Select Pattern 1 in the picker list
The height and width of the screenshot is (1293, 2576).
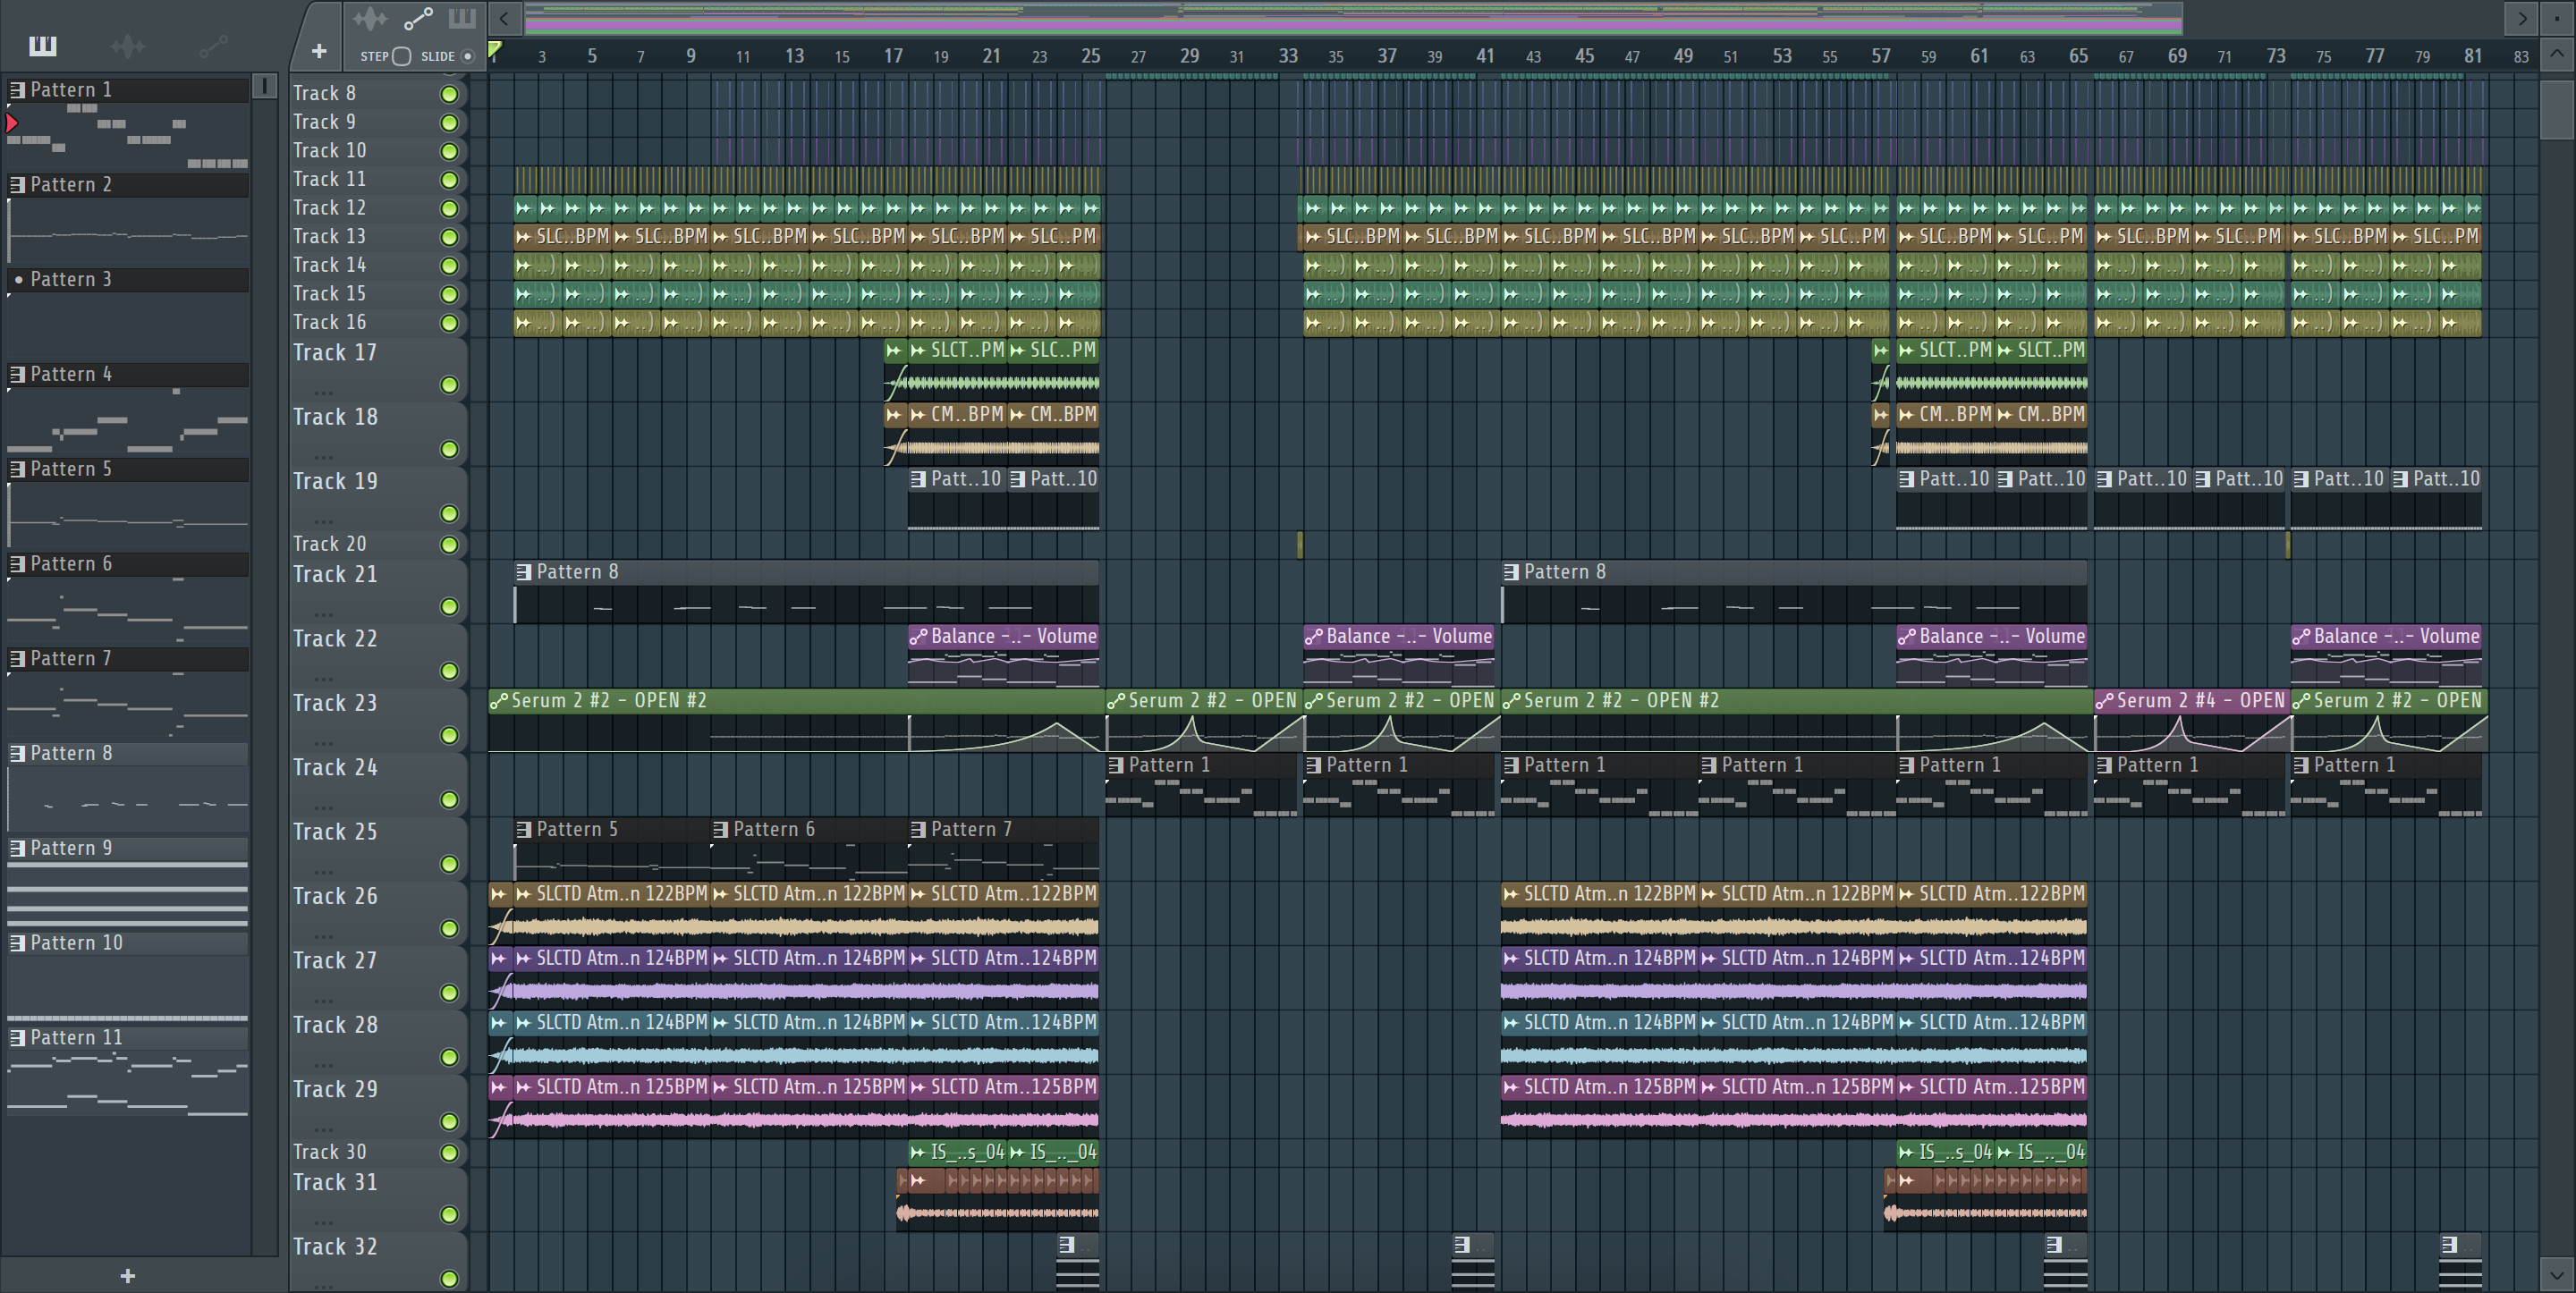tap(128, 90)
